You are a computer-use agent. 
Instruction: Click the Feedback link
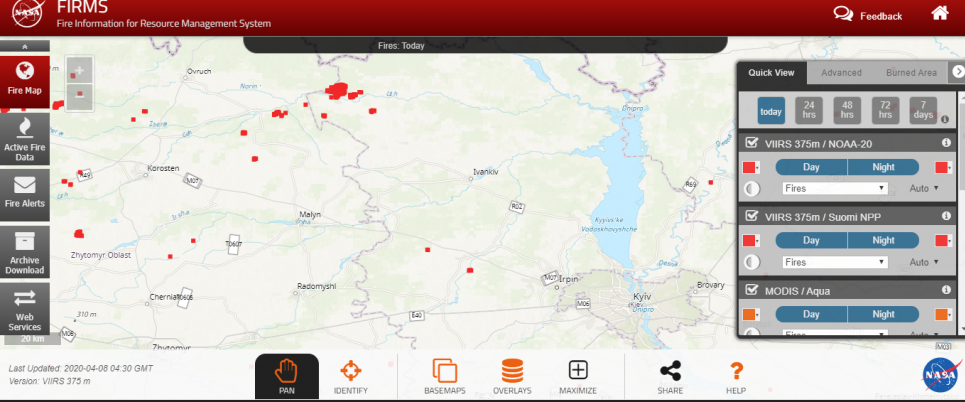point(868,15)
